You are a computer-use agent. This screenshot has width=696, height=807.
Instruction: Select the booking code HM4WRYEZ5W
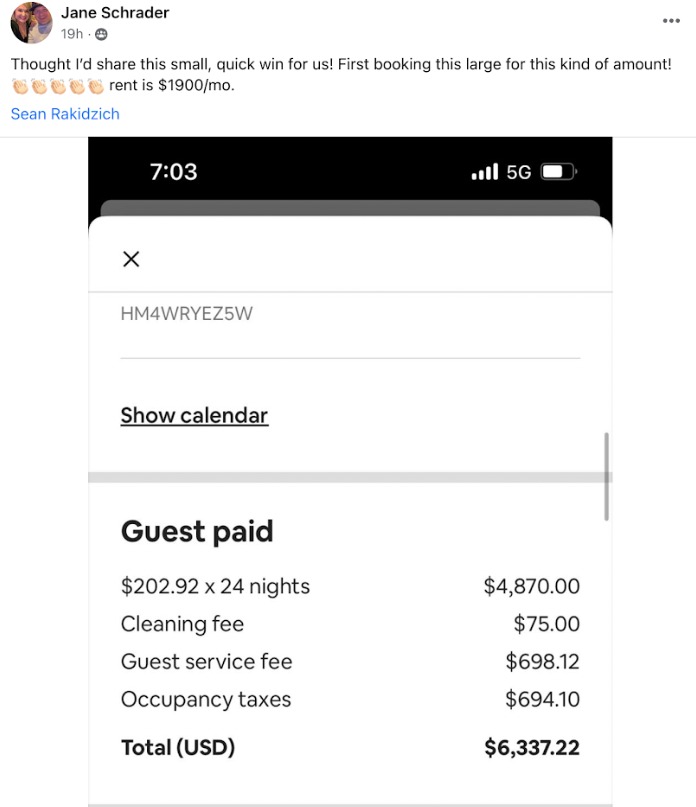click(187, 314)
